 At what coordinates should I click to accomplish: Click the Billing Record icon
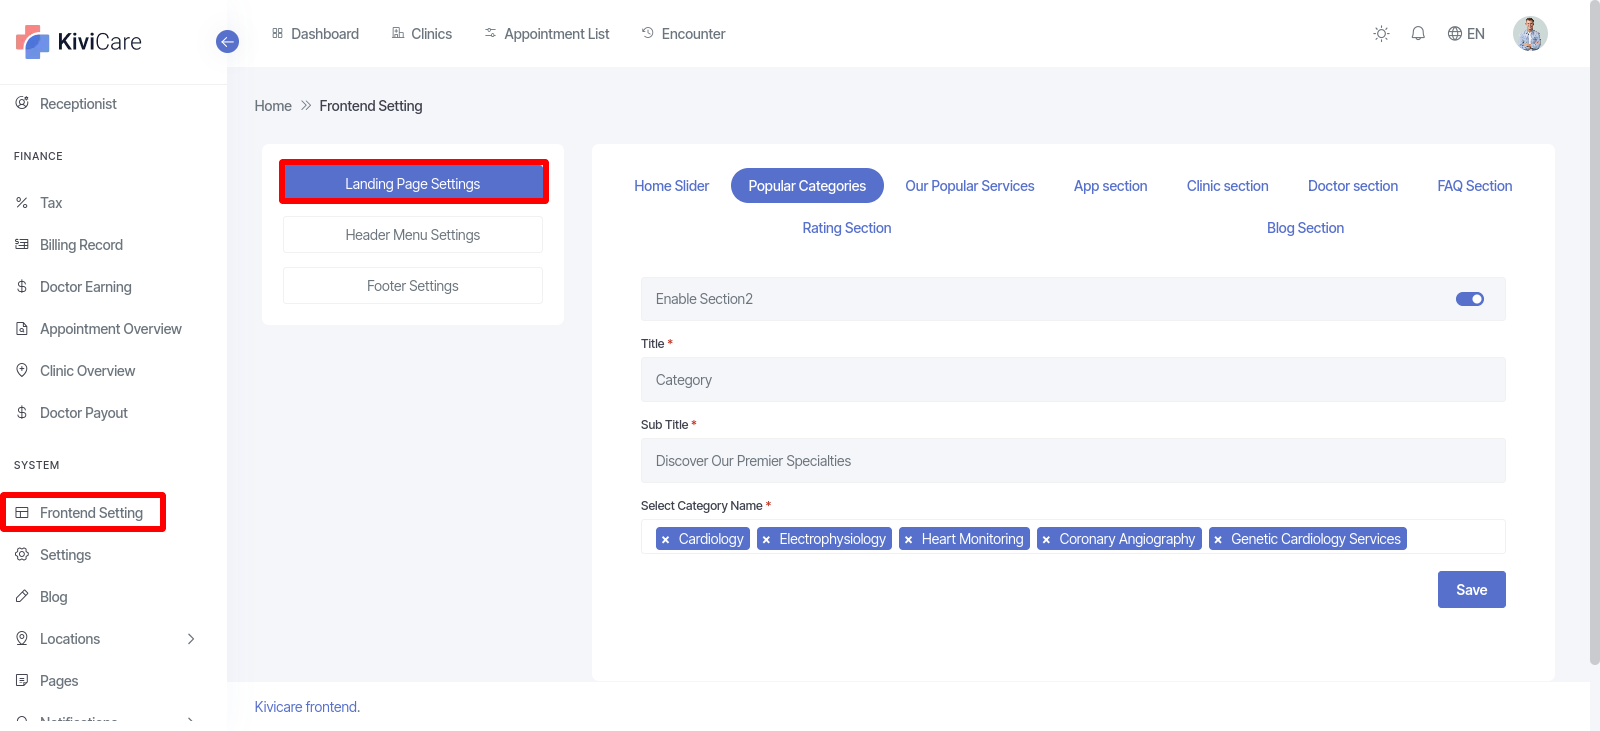(x=22, y=244)
